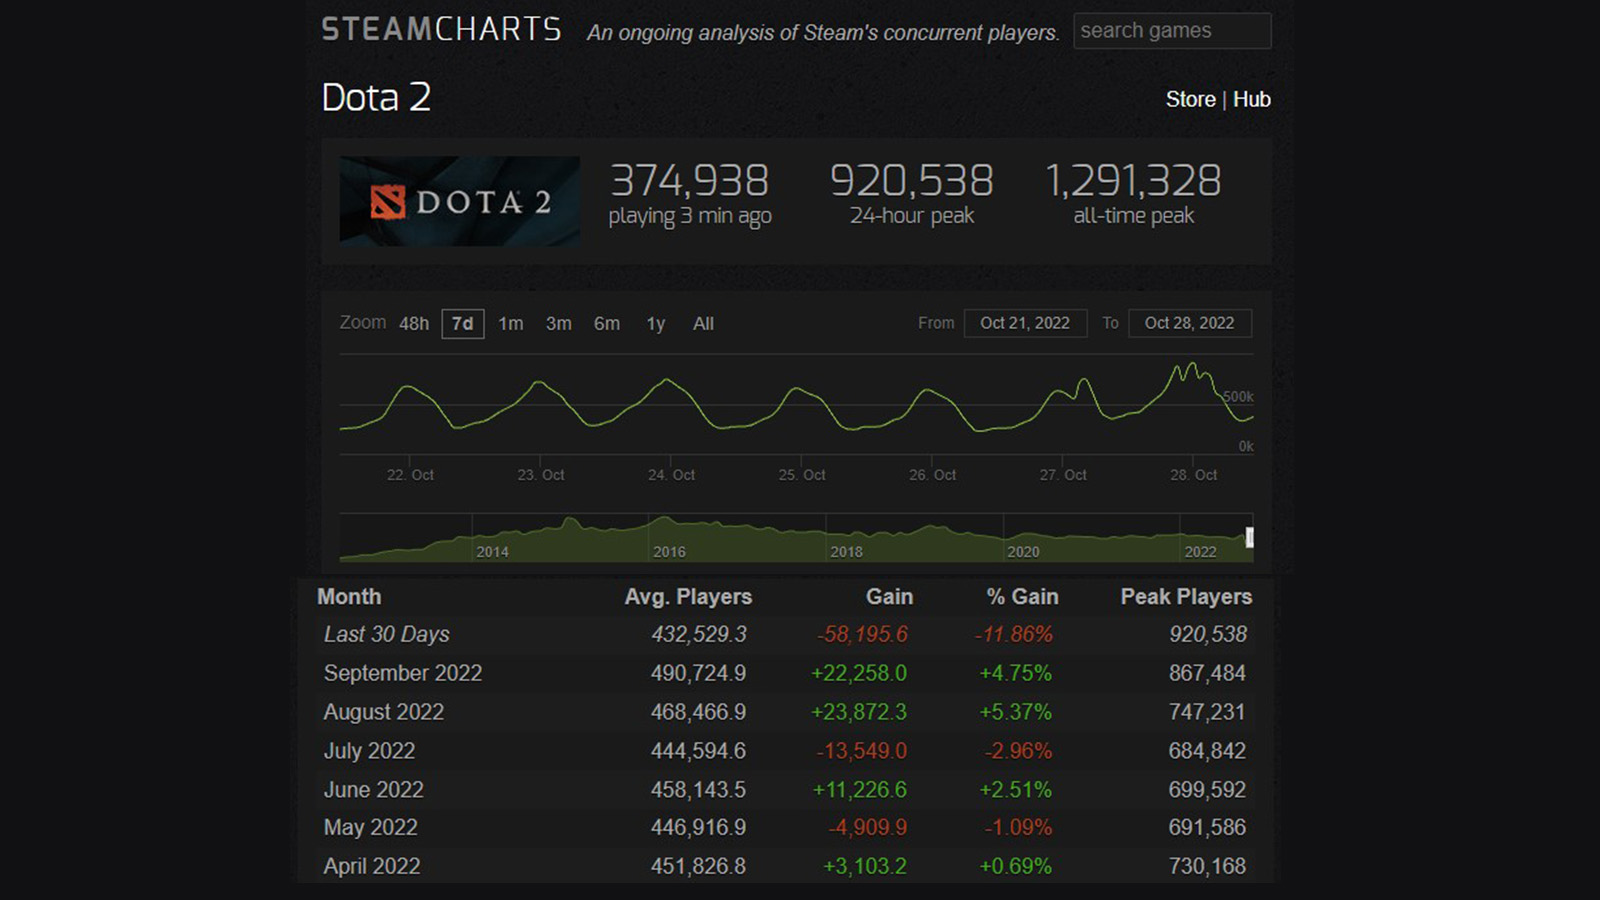Screen dimensions: 1600x900
Task: Select the 3m zoom range
Action: [559, 324]
